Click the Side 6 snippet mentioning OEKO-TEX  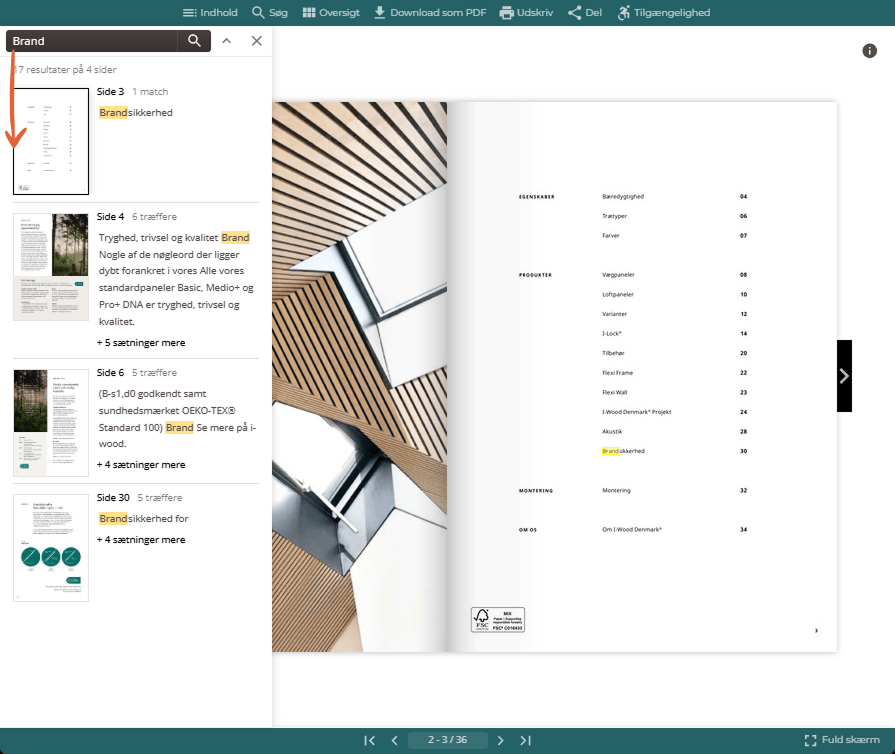click(178, 418)
